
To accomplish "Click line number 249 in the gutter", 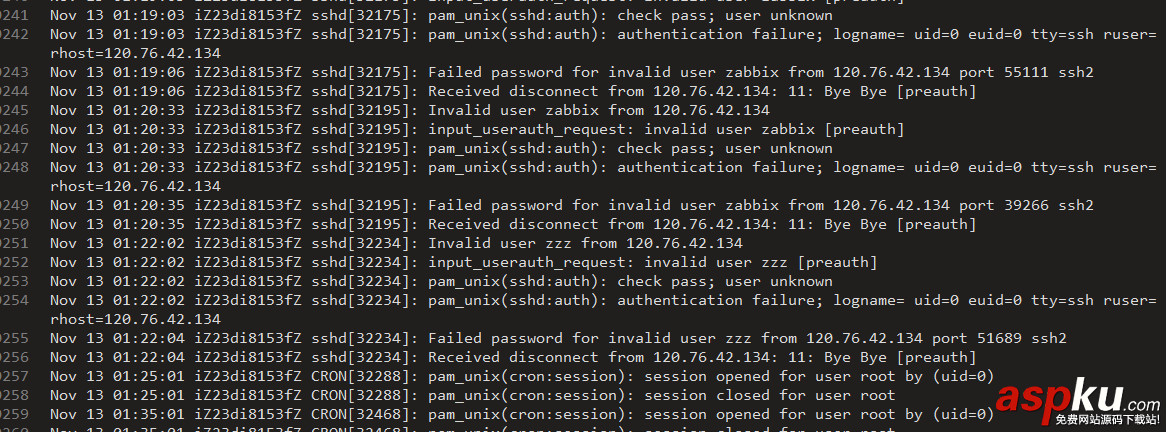I will 15,206.
